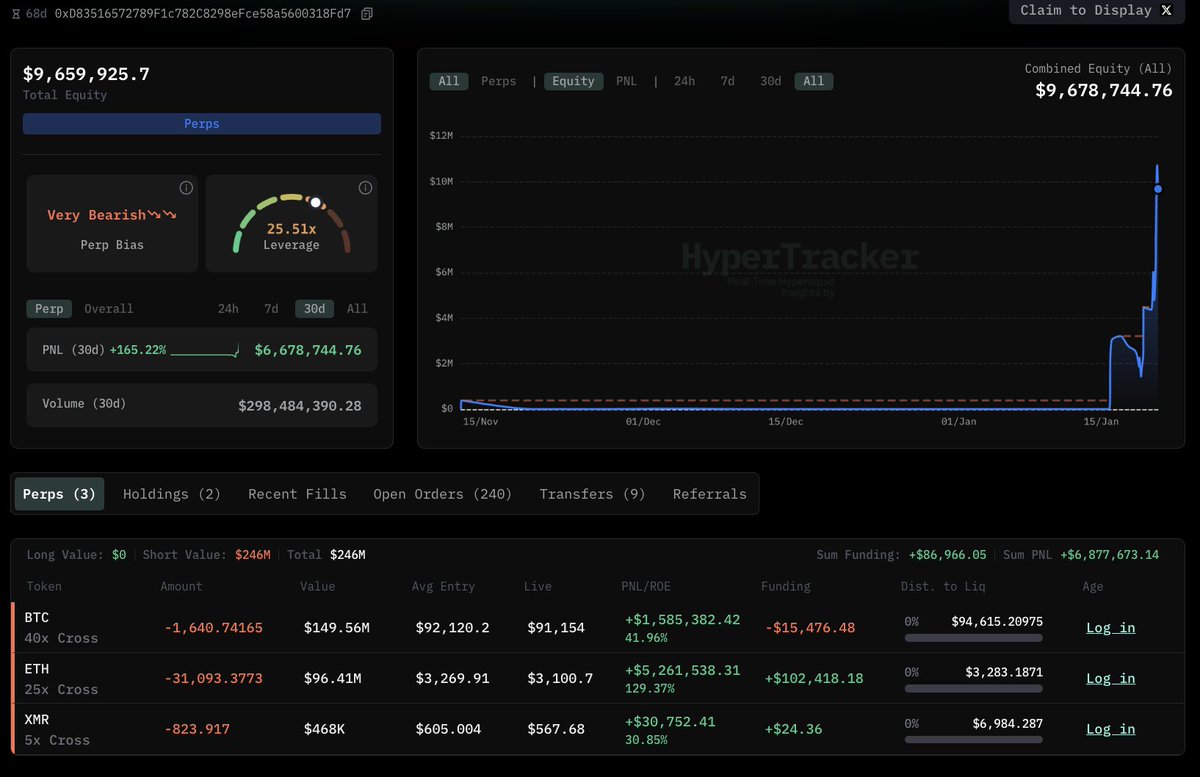Click Log in link on XMR row
The width and height of the screenshot is (1200, 777).
tap(1110, 729)
